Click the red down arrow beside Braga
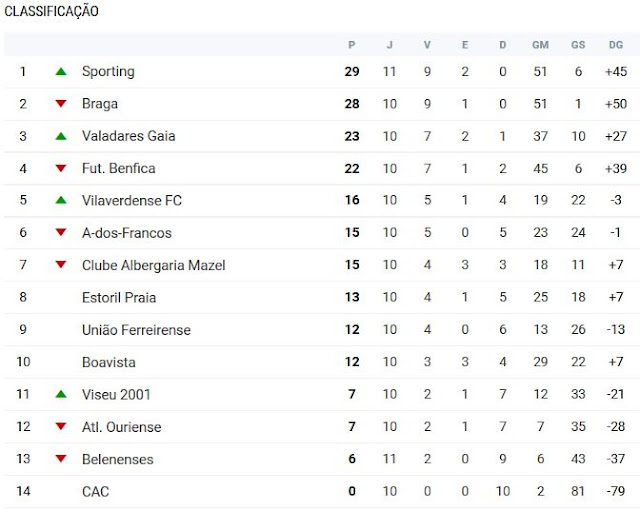The image size is (640, 510). [61, 104]
